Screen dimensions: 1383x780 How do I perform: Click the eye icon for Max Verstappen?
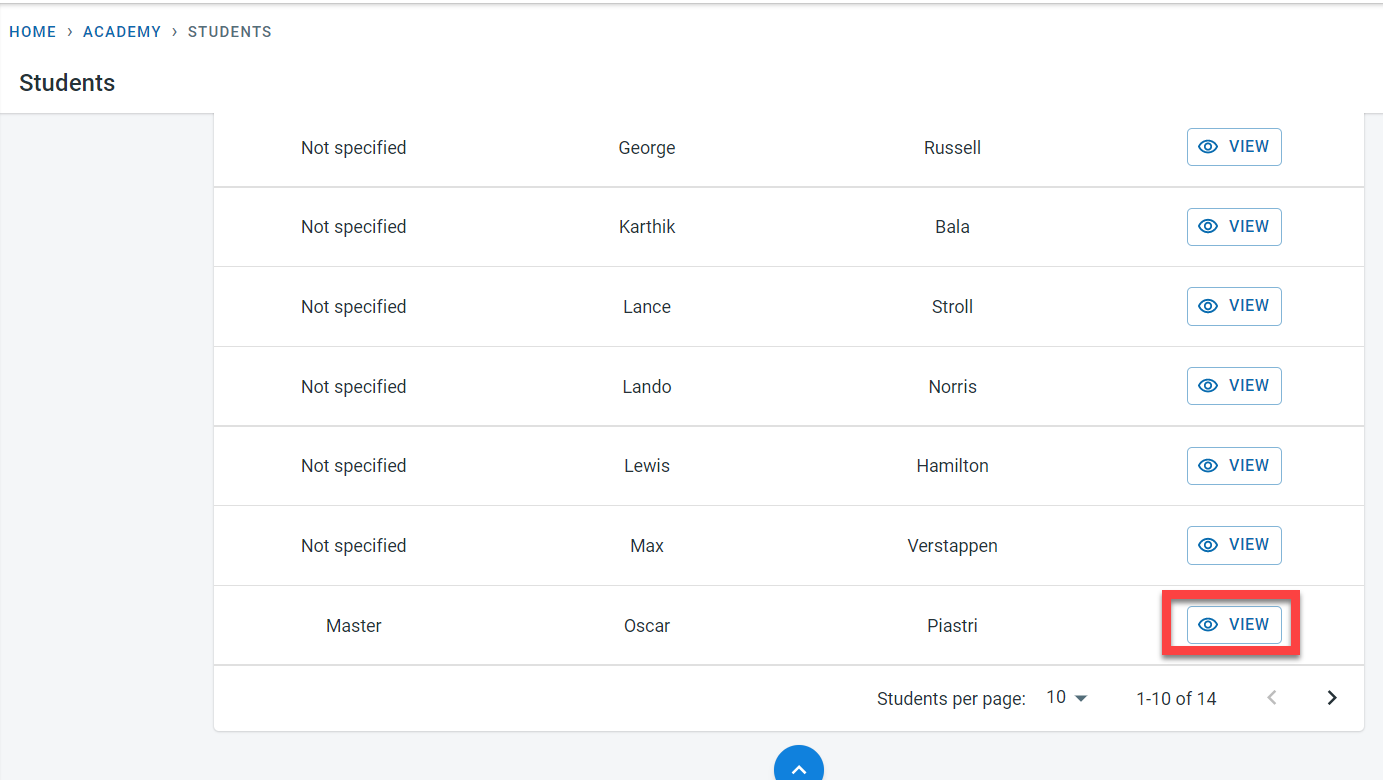coord(1208,545)
